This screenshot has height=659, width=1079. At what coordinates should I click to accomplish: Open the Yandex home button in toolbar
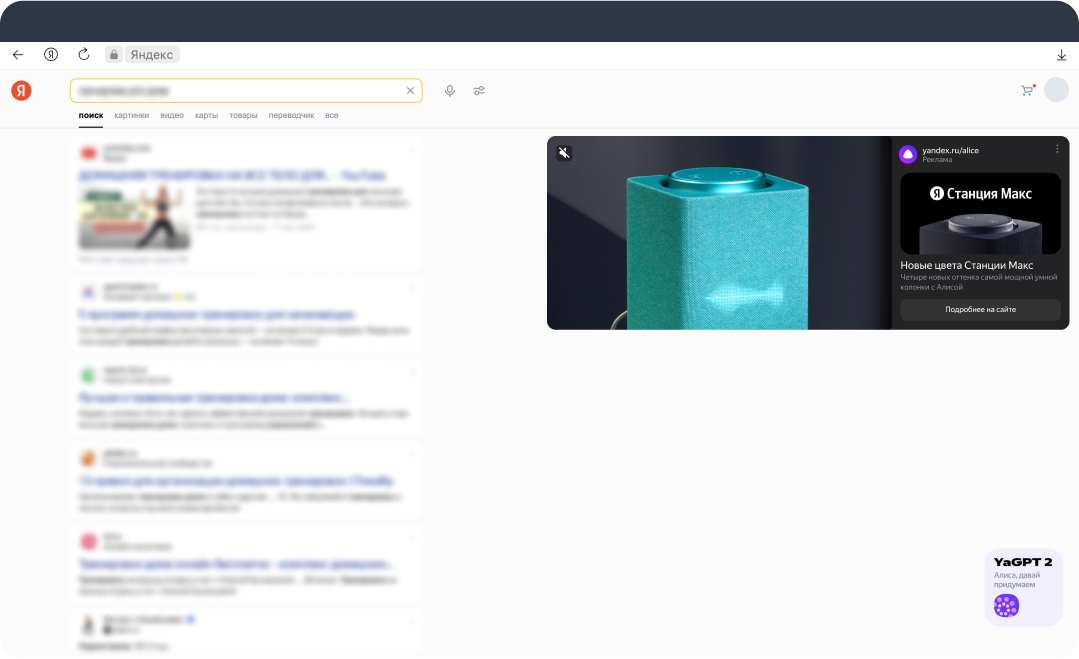coord(51,54)
